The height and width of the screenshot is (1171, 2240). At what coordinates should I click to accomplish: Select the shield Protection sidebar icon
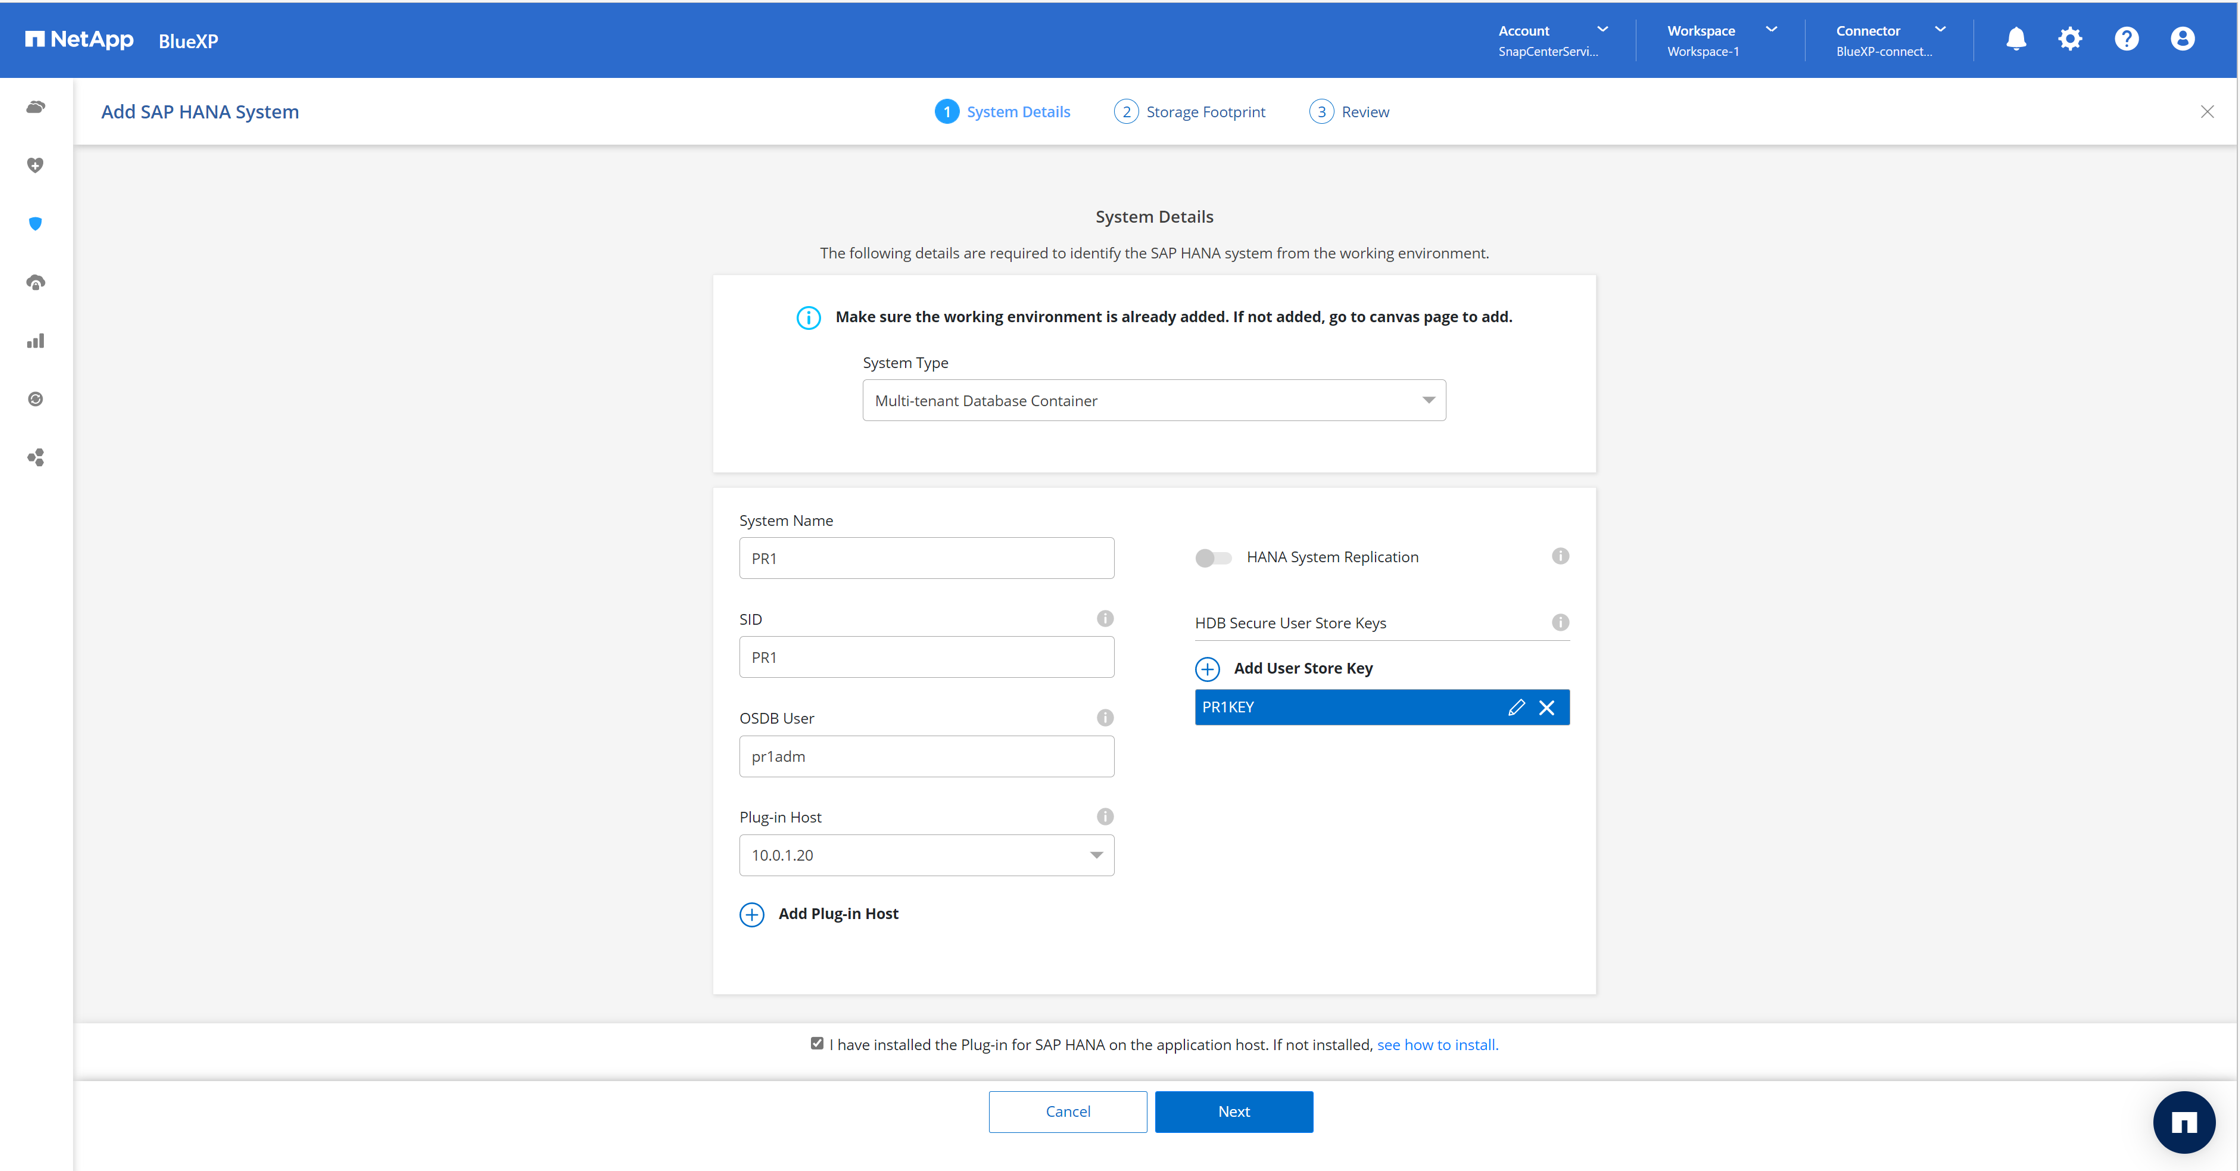(x=36, y=224)
